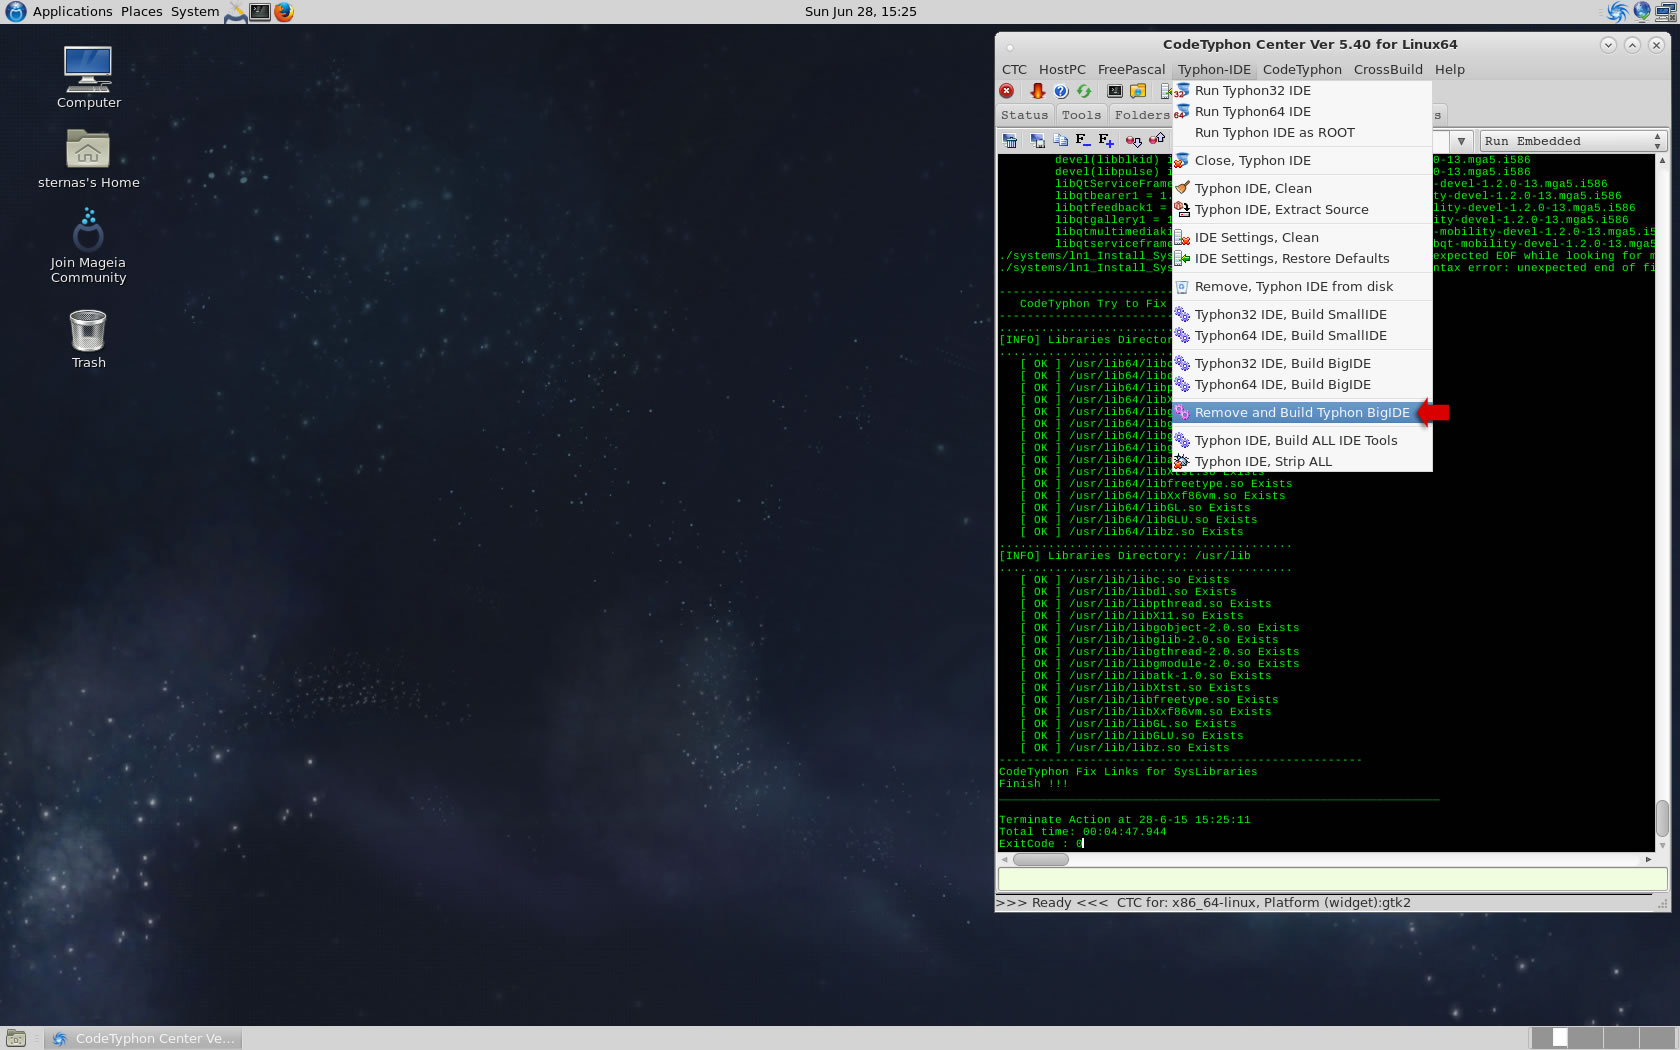Expand dropdown arrow left of Run Embedded

[x=1461, y=141]
